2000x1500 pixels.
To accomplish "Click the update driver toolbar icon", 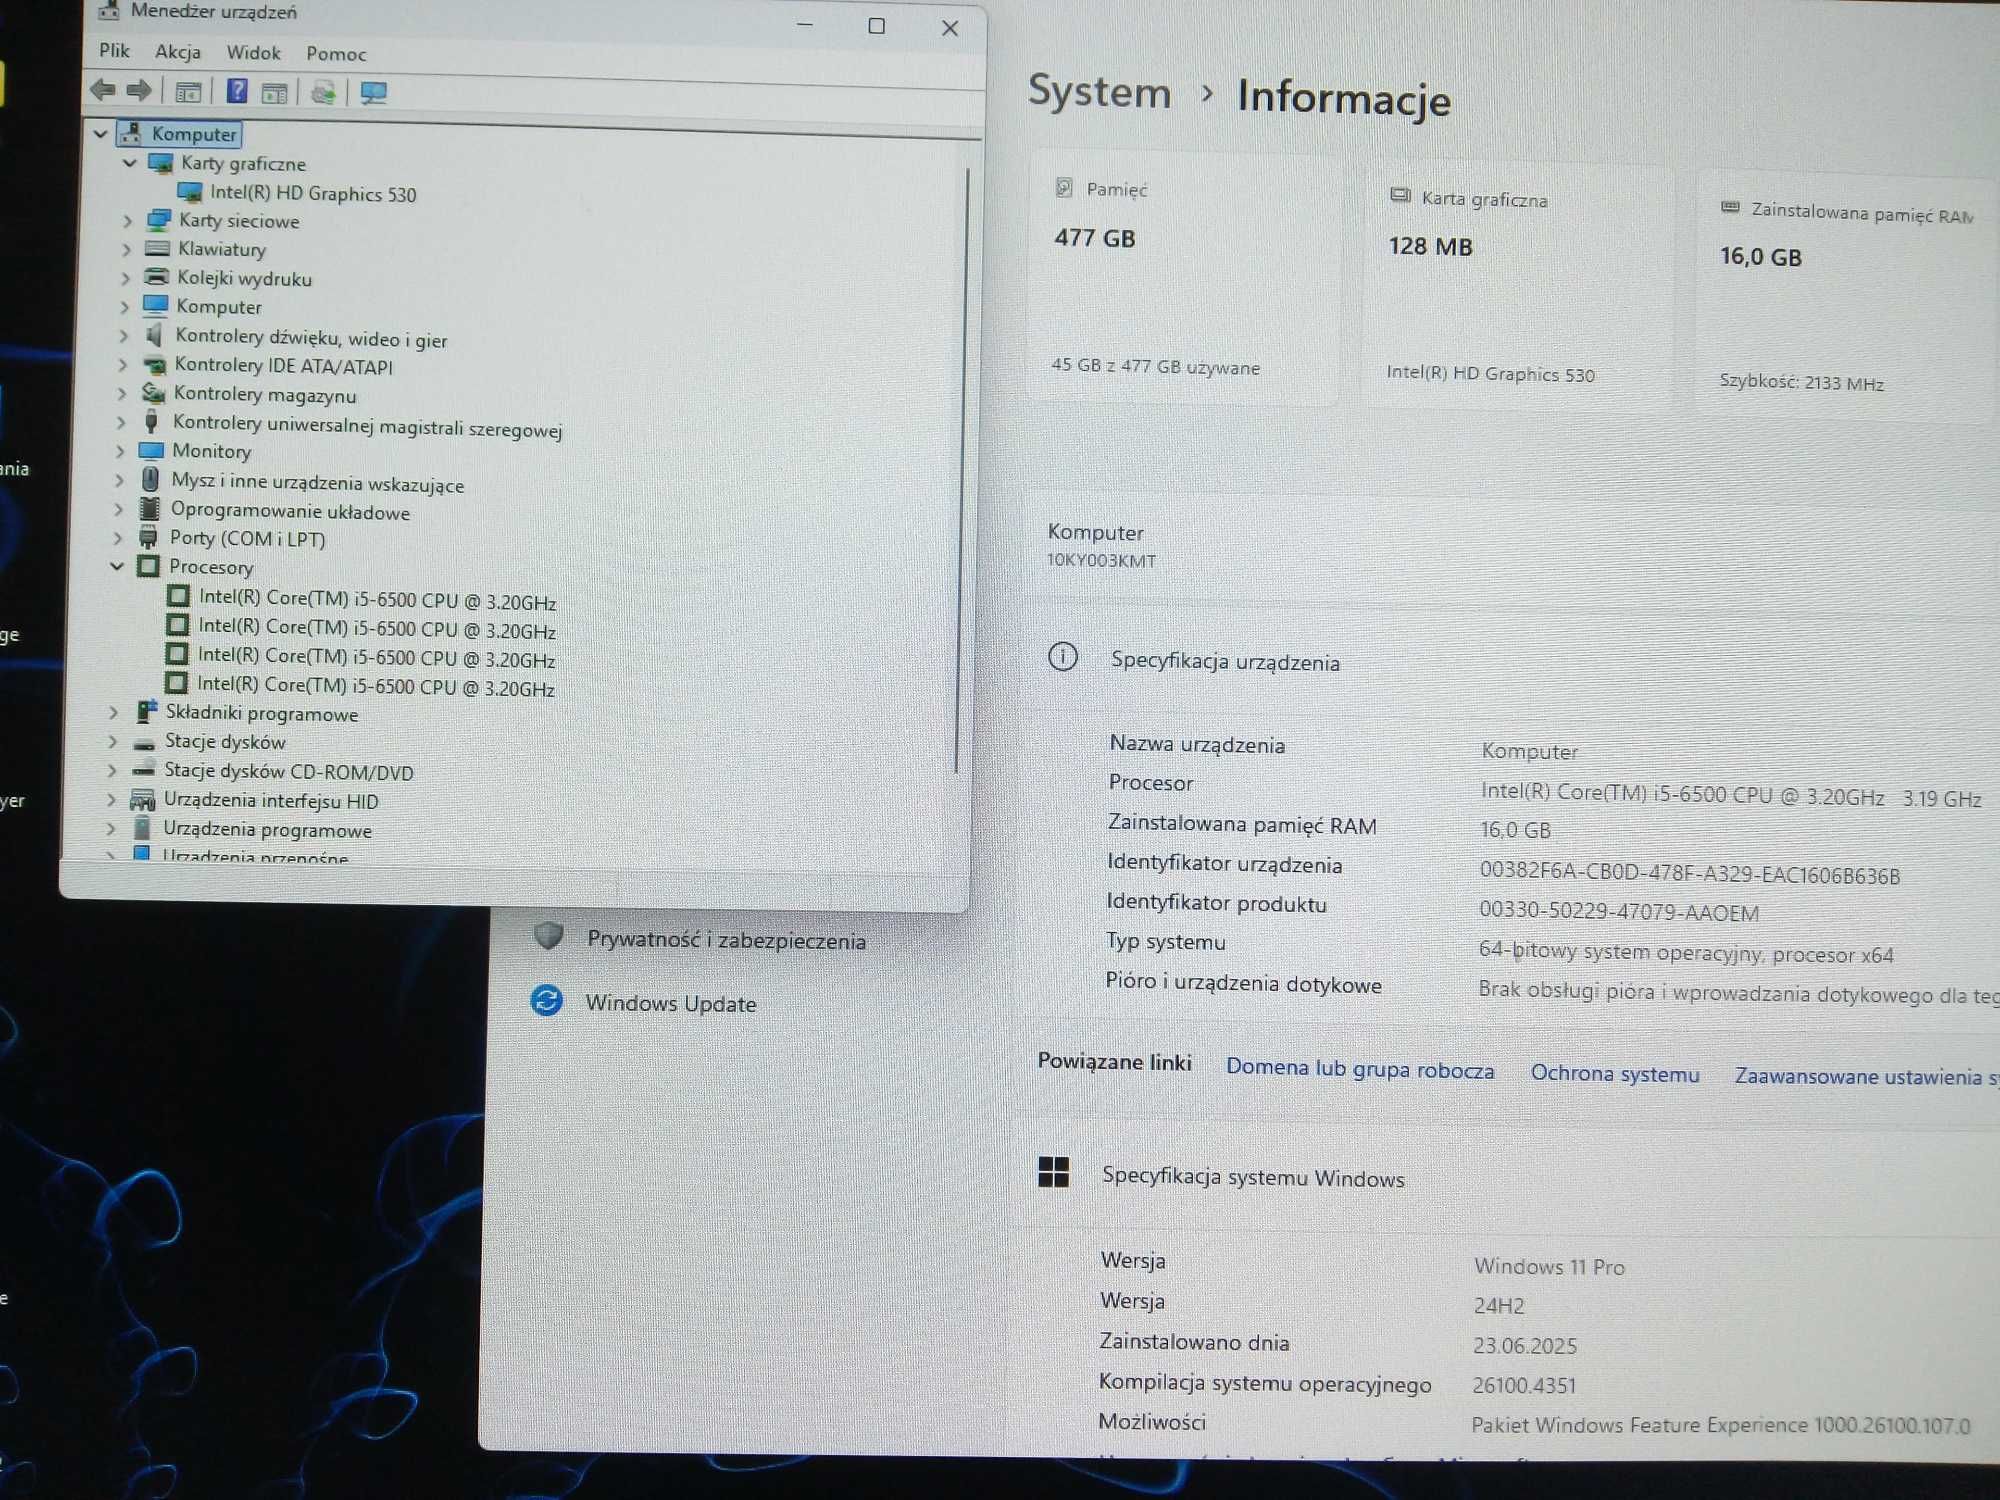I will point(323,93).
